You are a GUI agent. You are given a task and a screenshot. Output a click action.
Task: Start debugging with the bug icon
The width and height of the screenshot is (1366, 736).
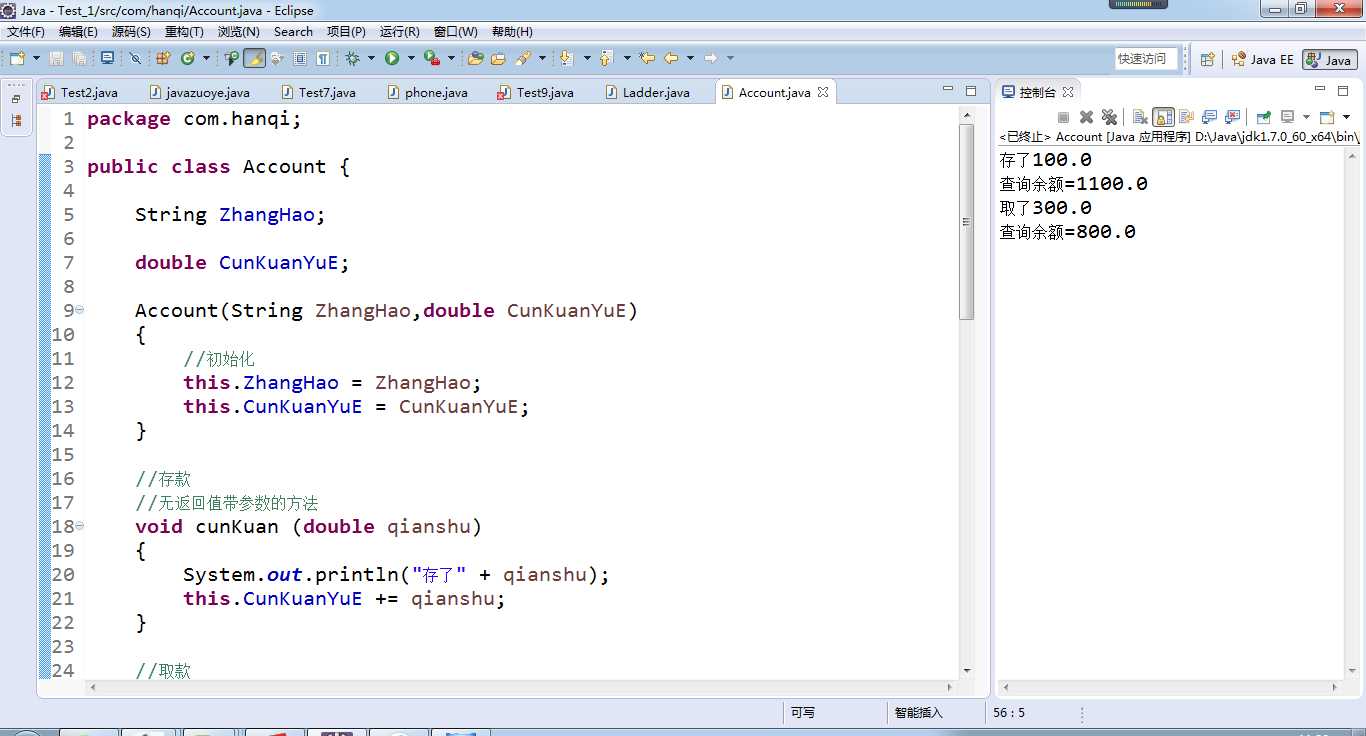click(351, 58)
